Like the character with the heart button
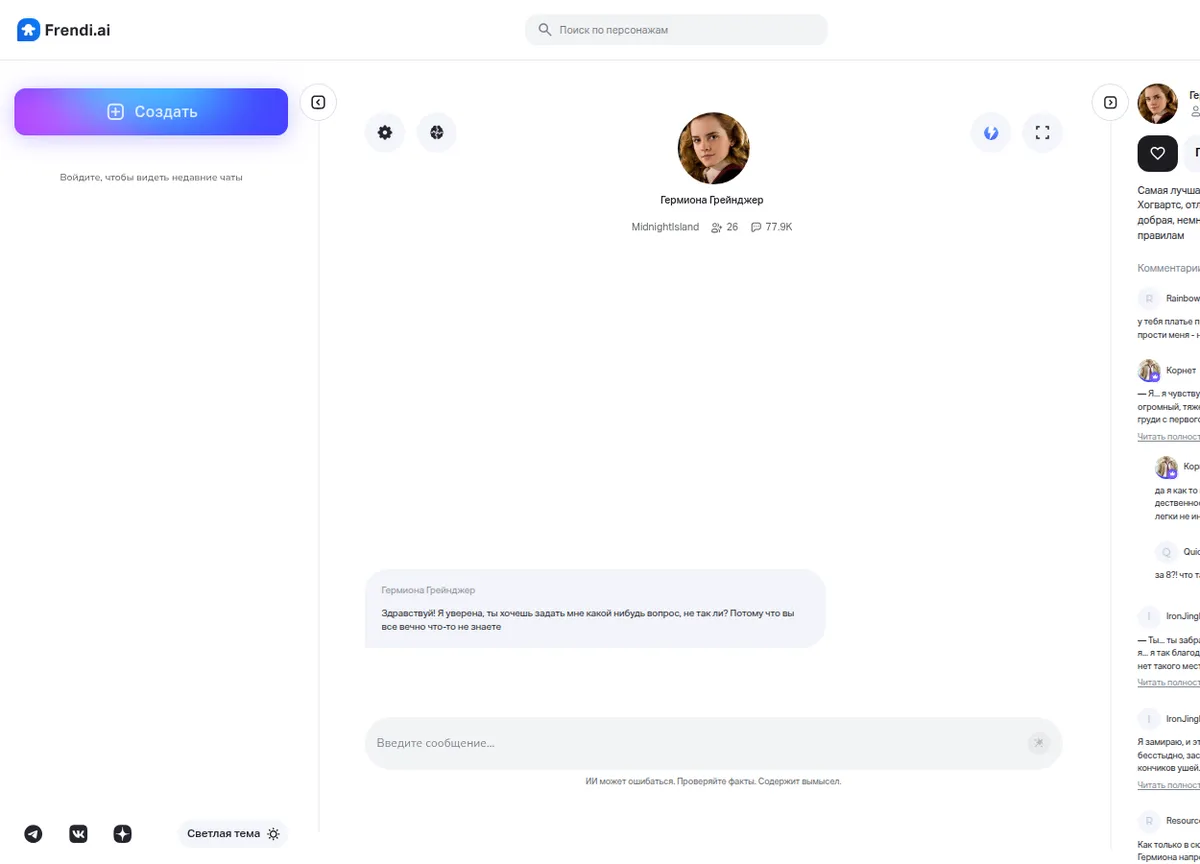This screenshot has height=864, width=1200. [x=1158, y=153]
